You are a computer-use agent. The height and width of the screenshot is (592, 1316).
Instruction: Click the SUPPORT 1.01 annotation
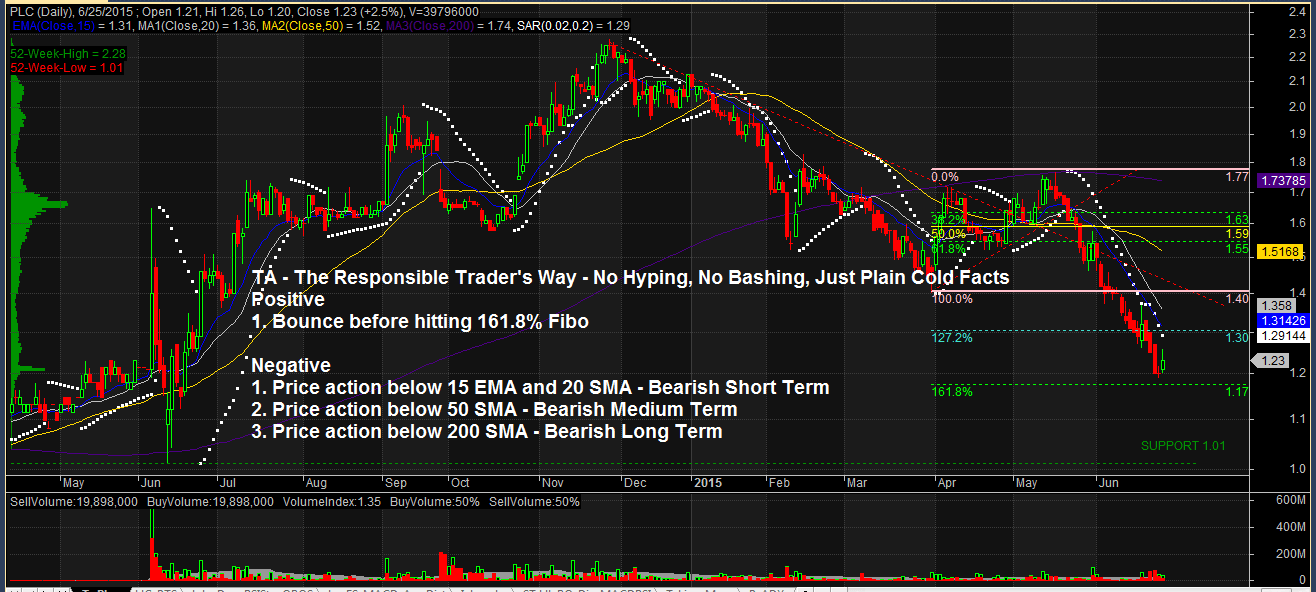point(1182,444)
